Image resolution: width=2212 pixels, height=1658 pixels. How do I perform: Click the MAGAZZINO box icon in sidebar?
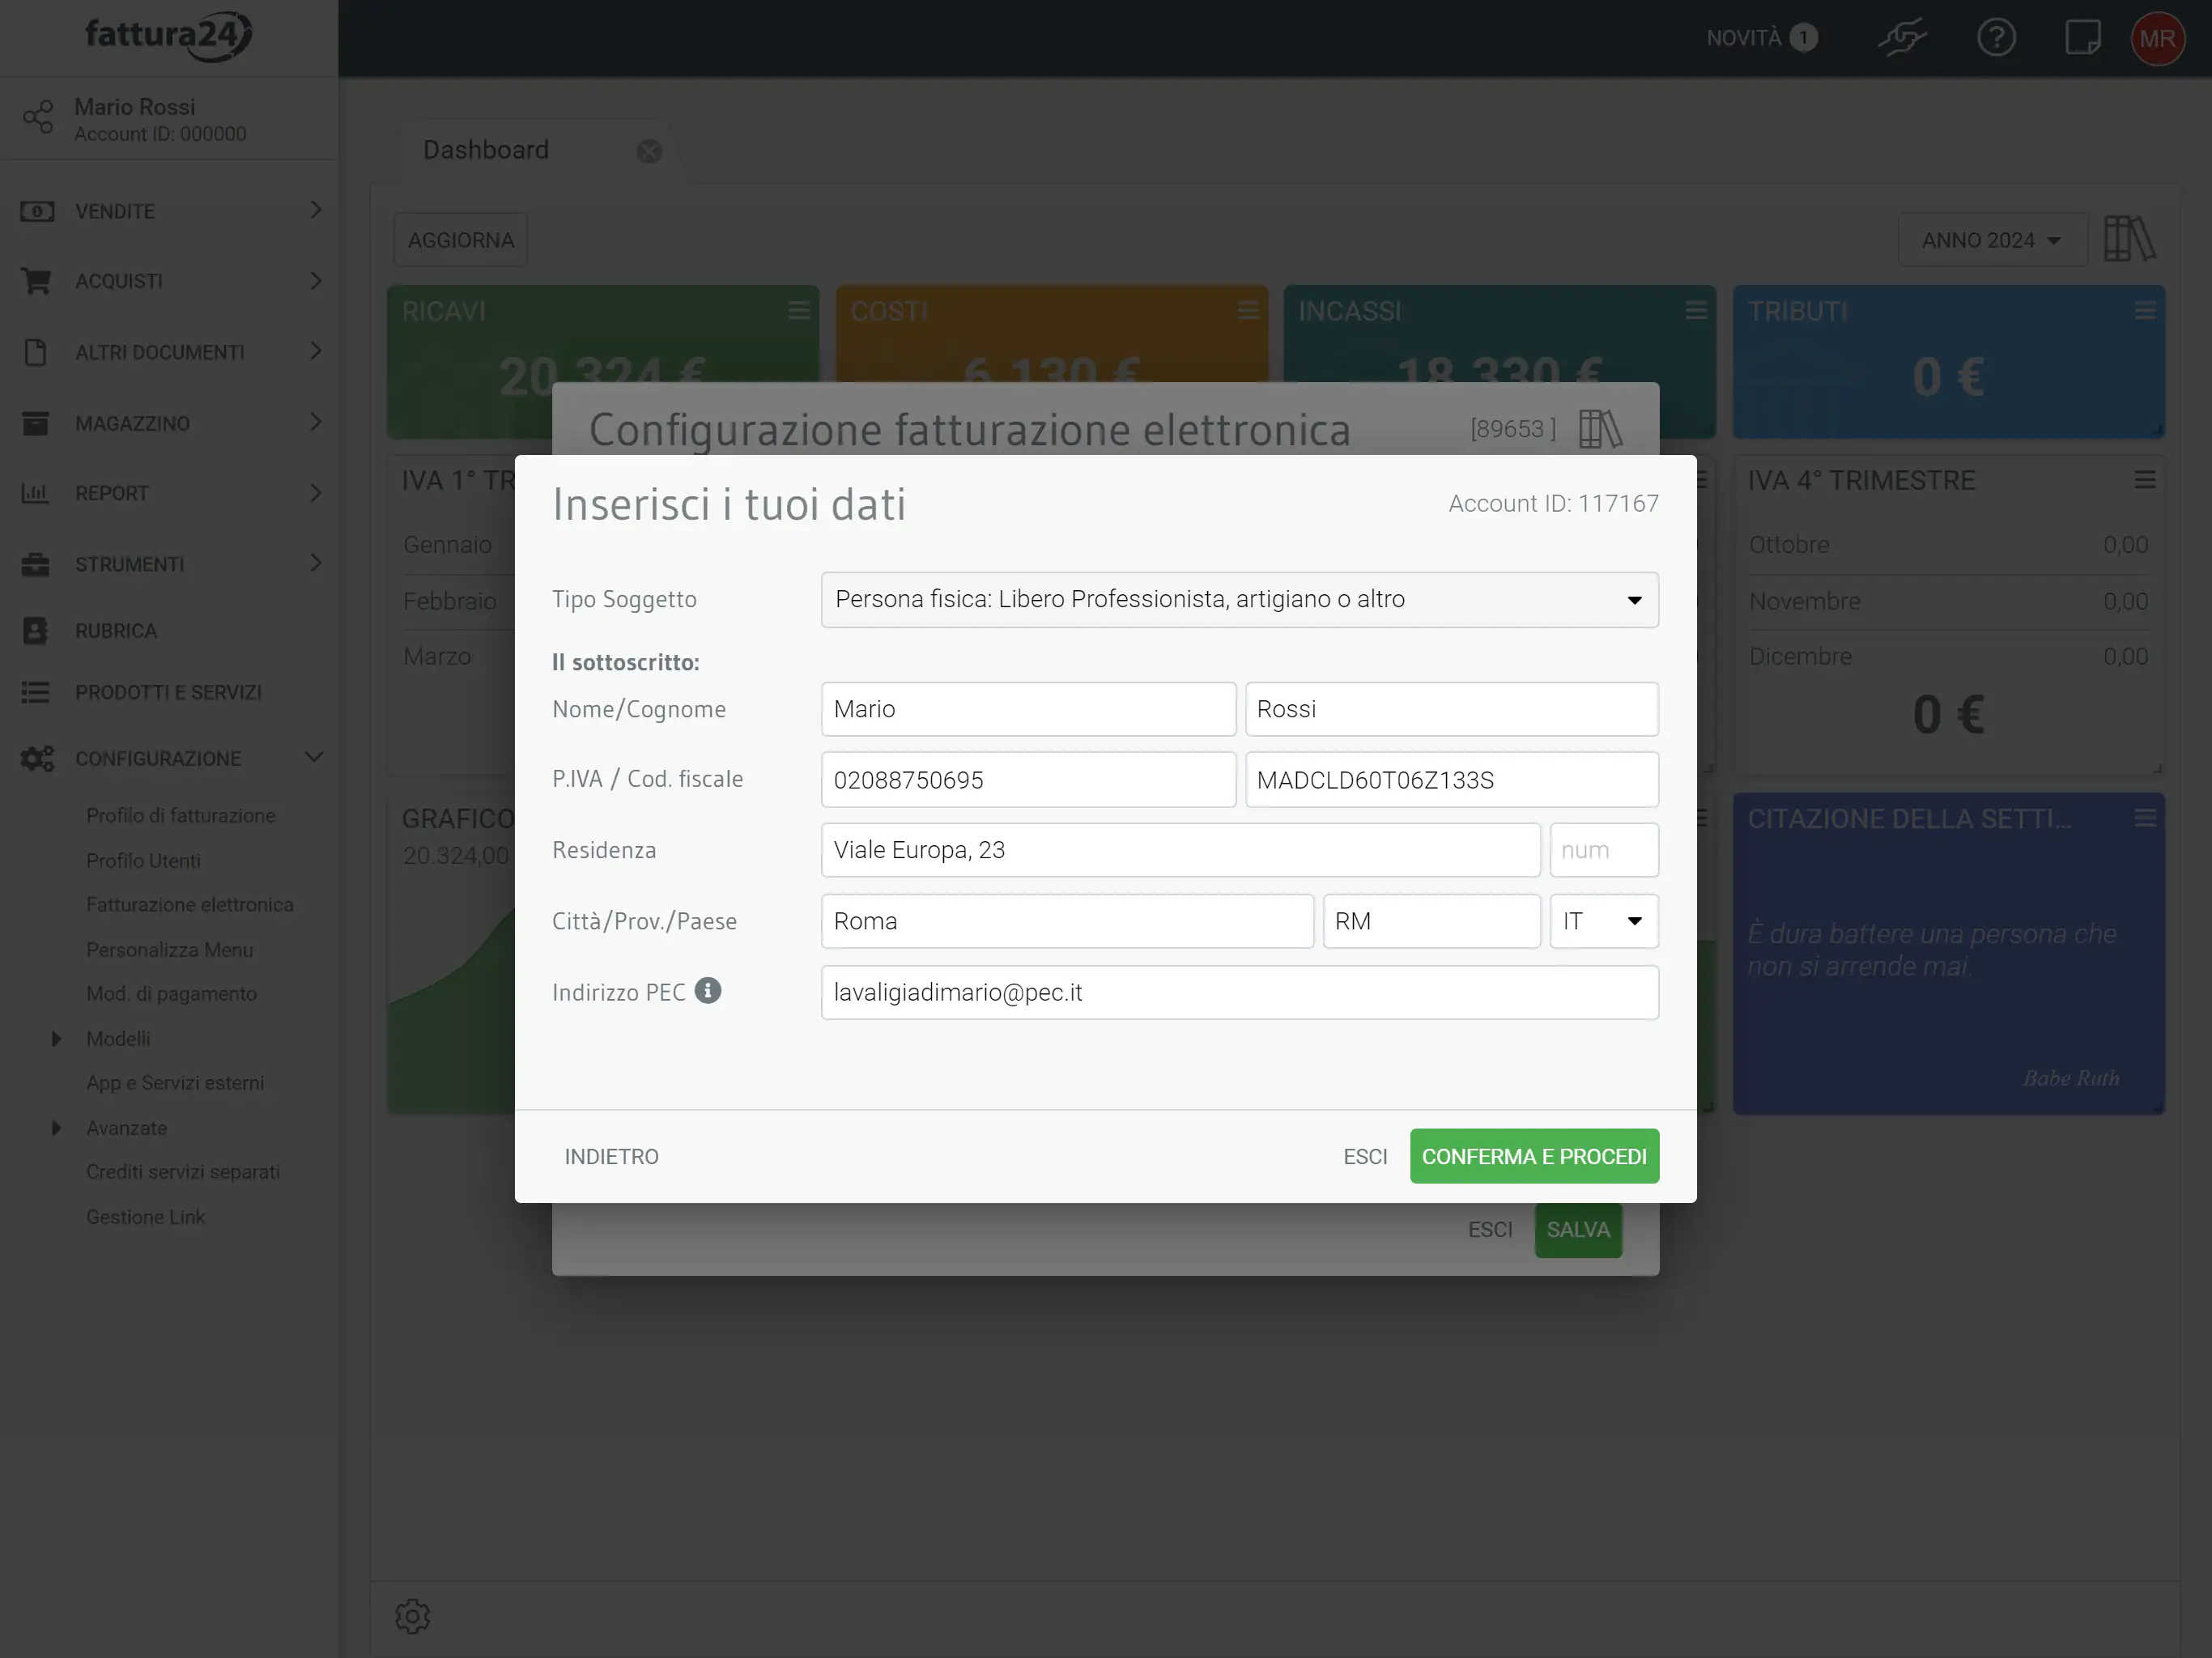(35, 423)
